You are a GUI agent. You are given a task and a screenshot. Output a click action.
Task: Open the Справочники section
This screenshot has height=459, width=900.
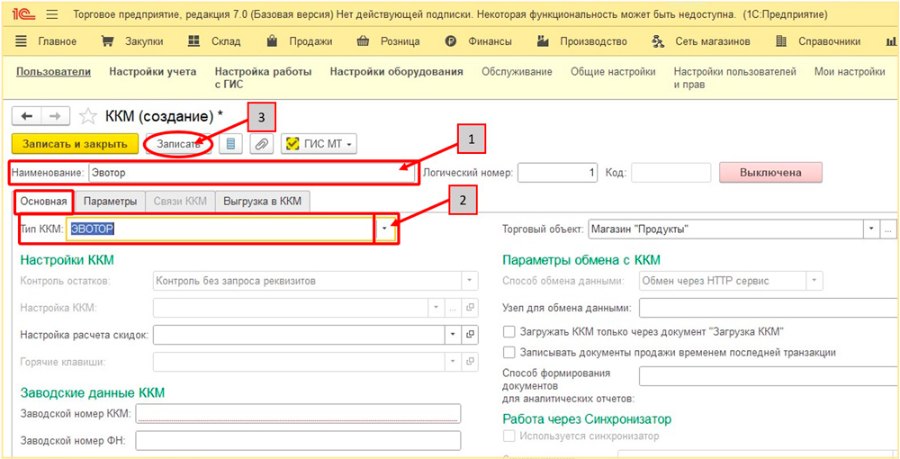coord(818,41)
